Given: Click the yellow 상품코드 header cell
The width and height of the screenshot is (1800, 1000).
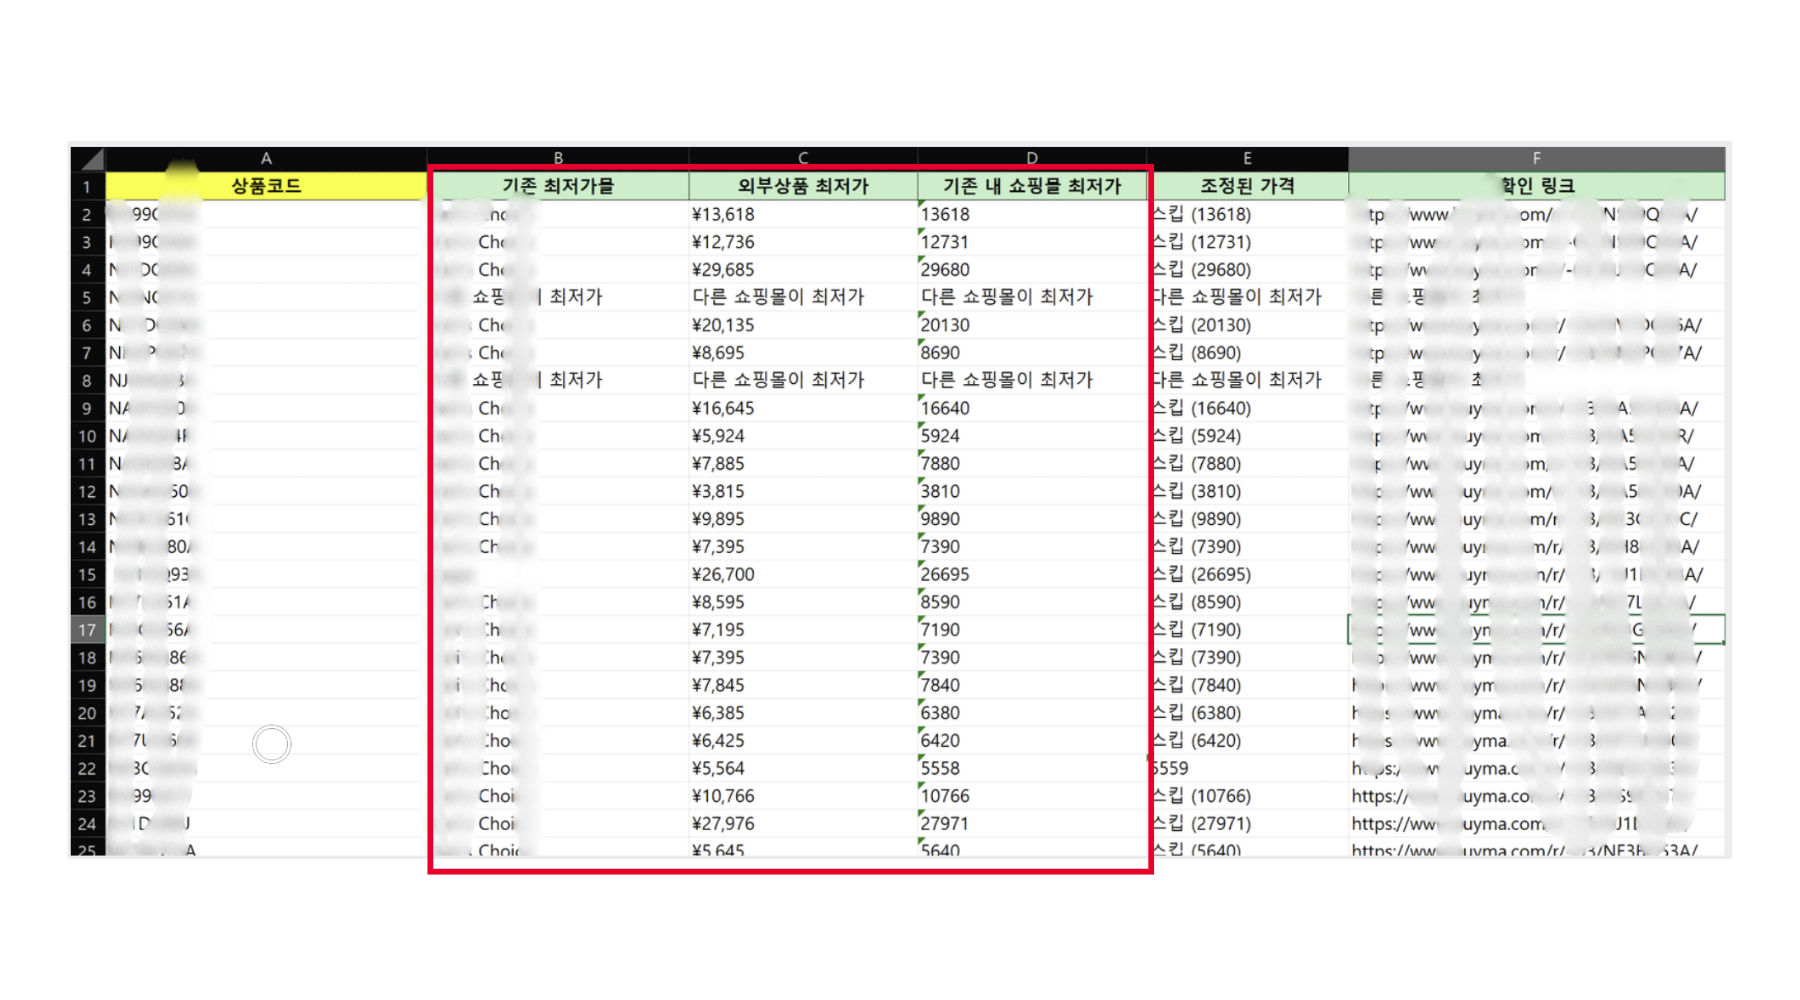Looking at the screenshot, I should 266,186.
